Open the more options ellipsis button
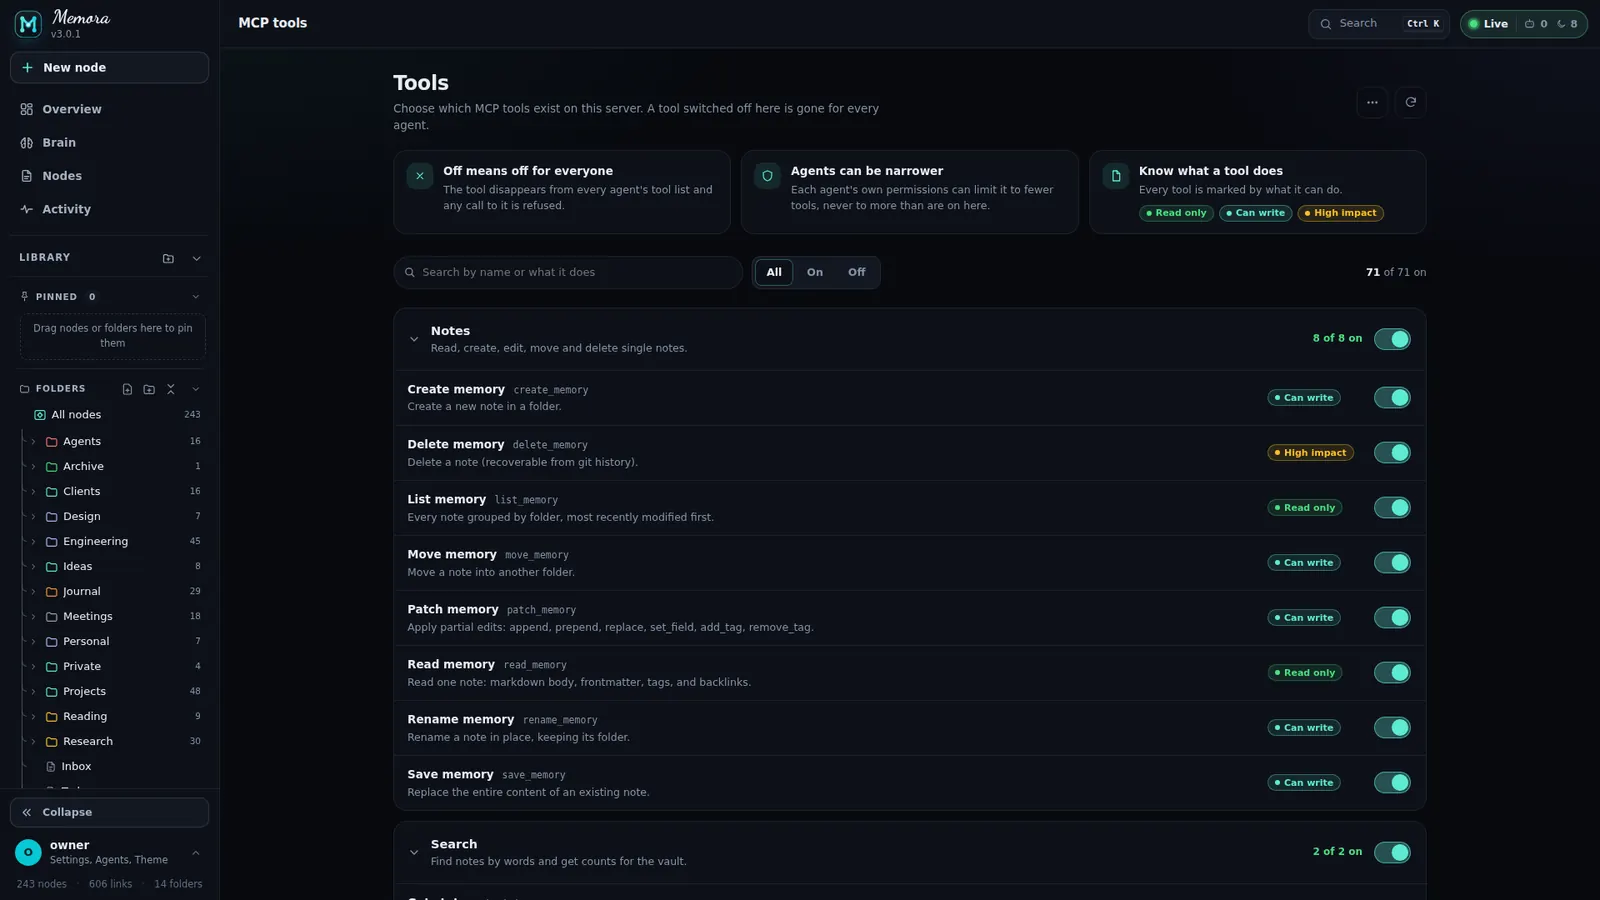The image size is (1600, 900). (x=1372, y=102)
